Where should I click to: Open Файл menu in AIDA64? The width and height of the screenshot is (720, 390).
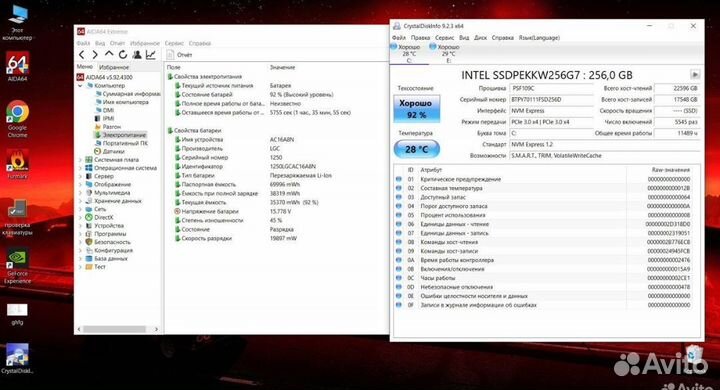click(x=83, y=43)
